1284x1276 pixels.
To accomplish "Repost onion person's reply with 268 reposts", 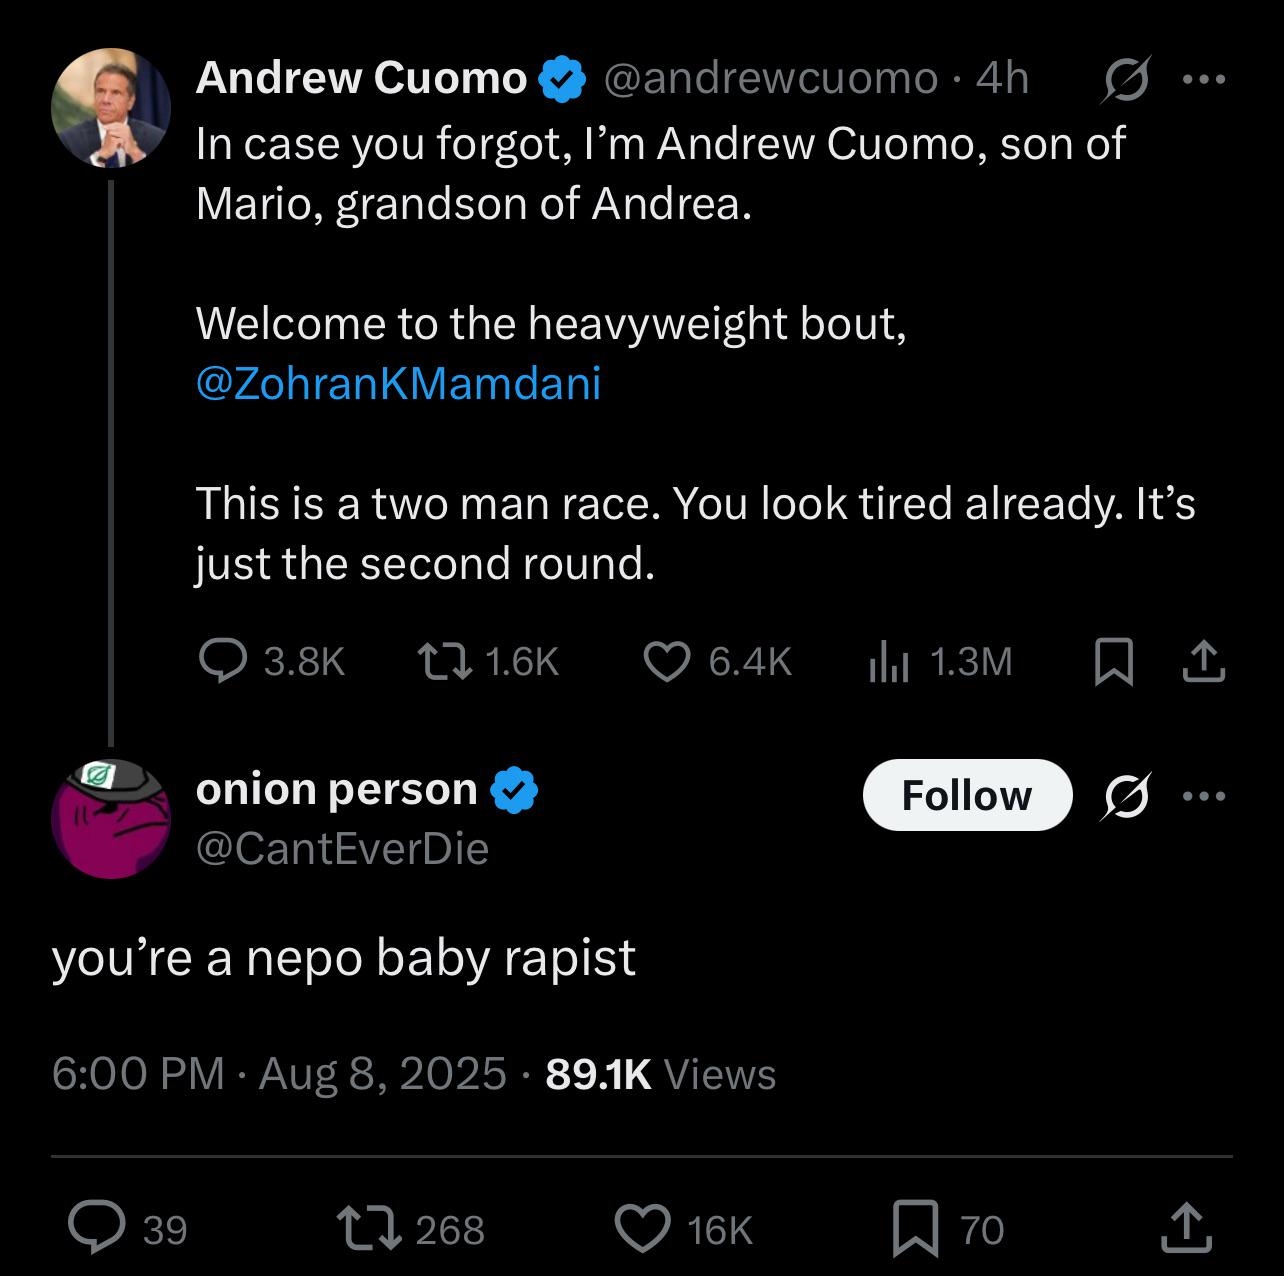I will 368,1229.
